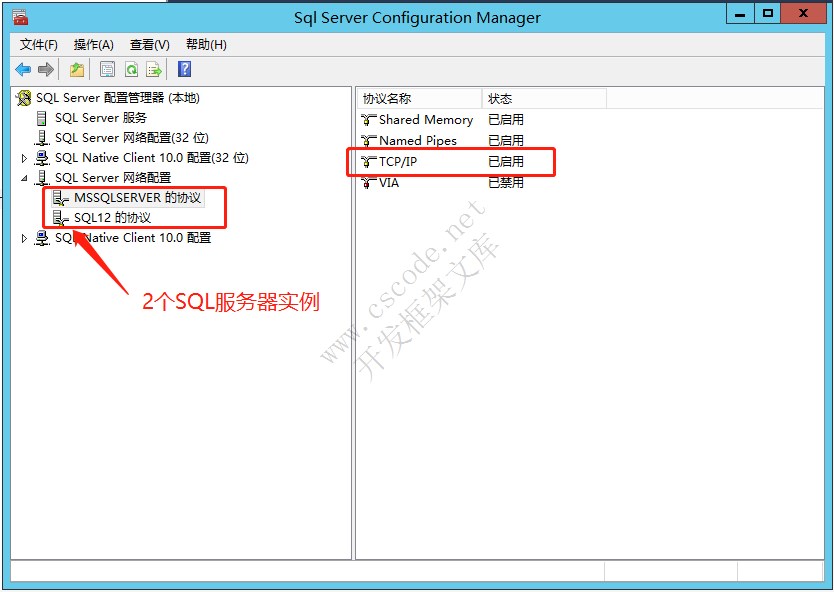Minimize the Configuration Manager window
The image size is (834, 592).
(740, 14)
